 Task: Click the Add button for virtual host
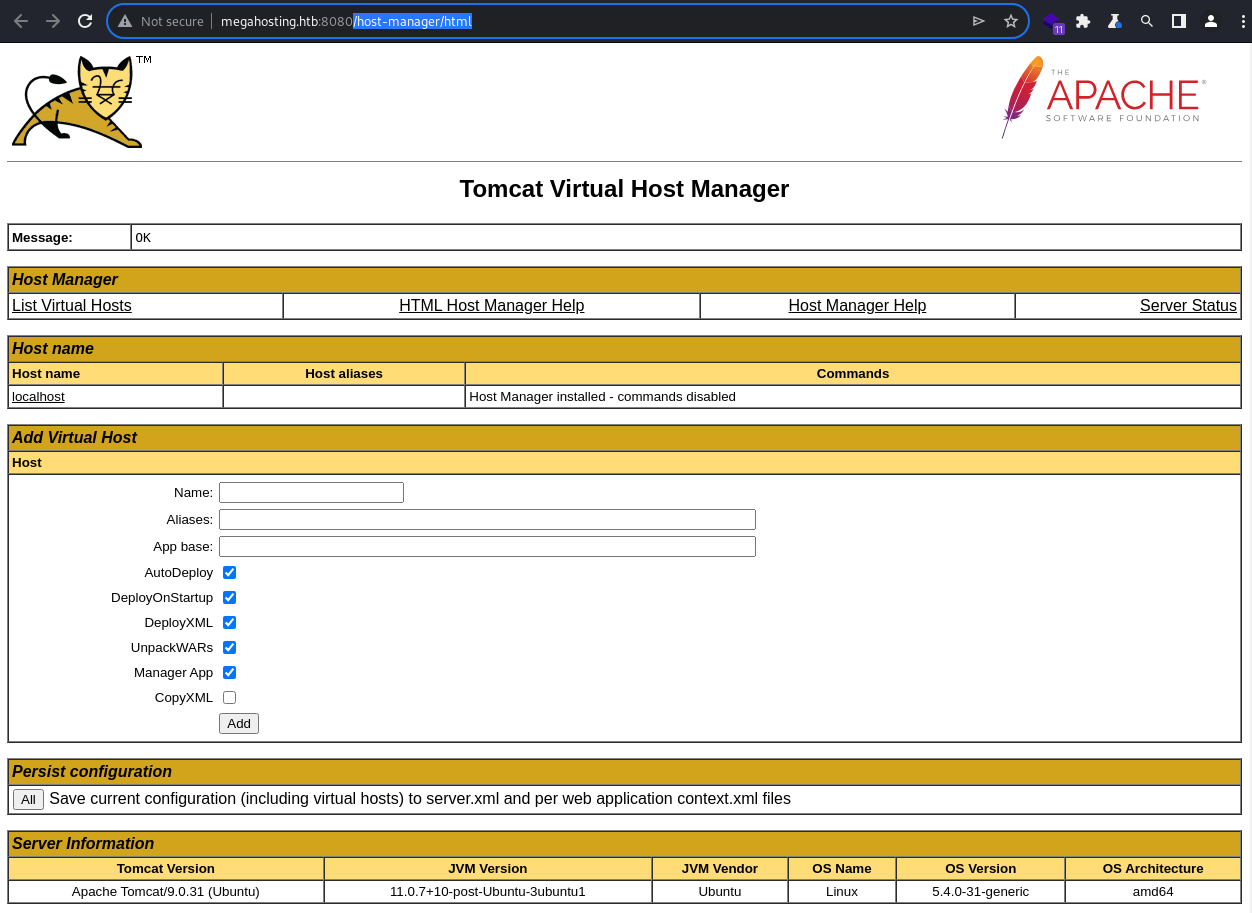tap(239, 724)
